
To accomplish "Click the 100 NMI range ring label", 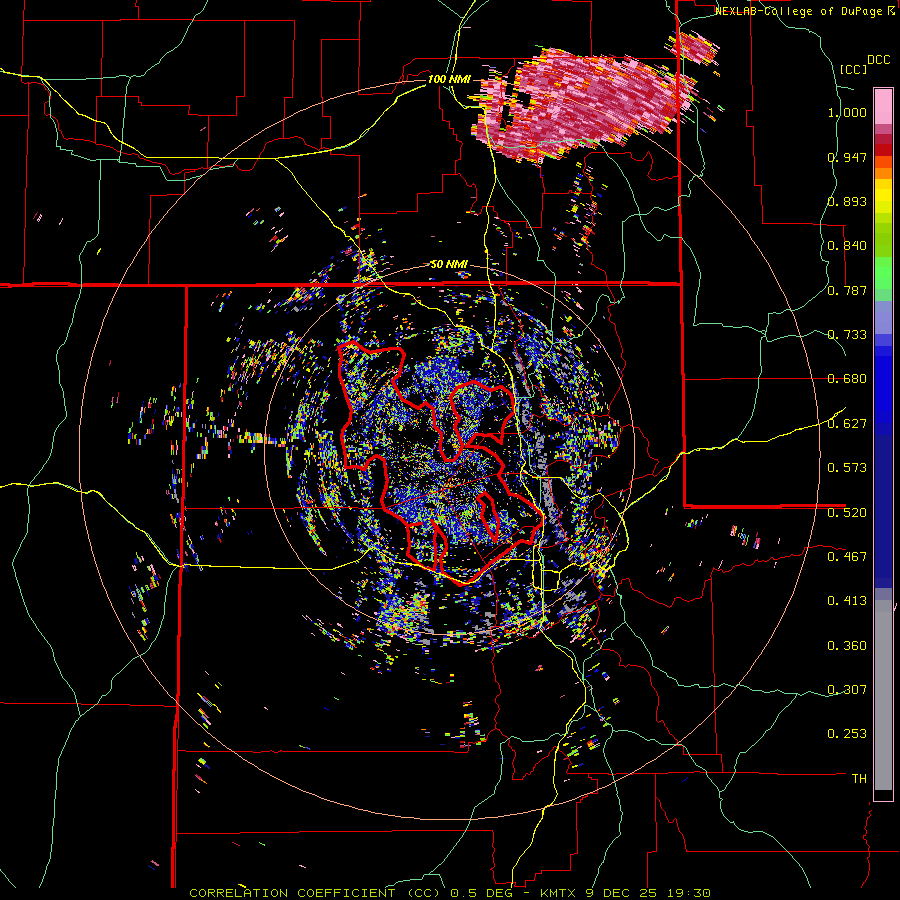I will click(x=449, y=79).
